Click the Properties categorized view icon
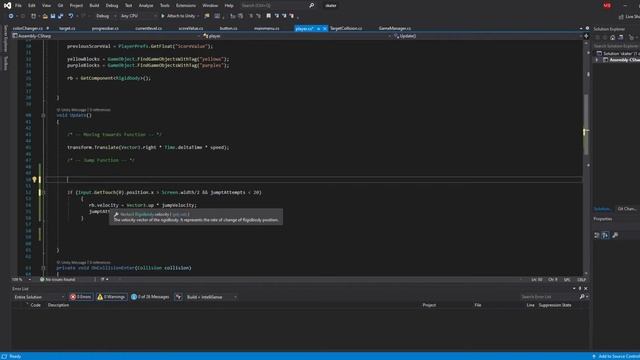Image resolution: width=640 pixels, height=360 pixels. click(x=597, y=235)
